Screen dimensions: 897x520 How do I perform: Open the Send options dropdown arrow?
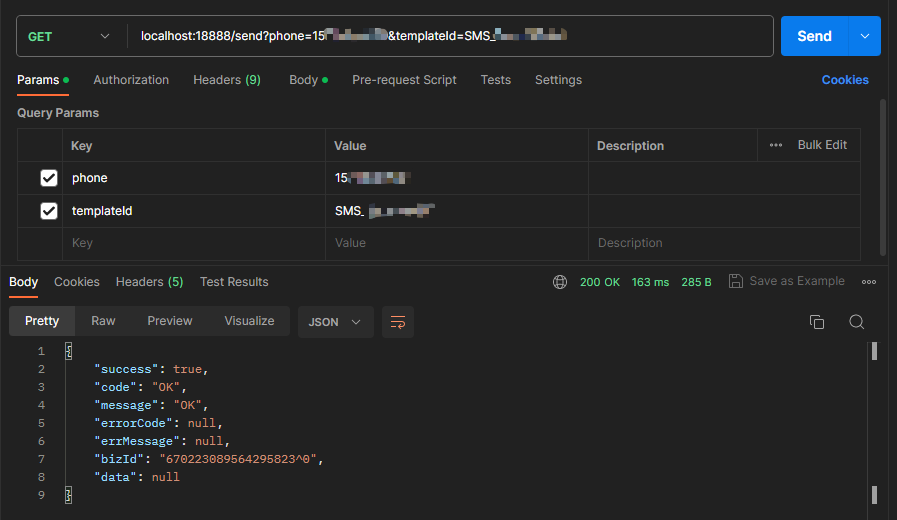pyautogui.click(x=865, y=36)
